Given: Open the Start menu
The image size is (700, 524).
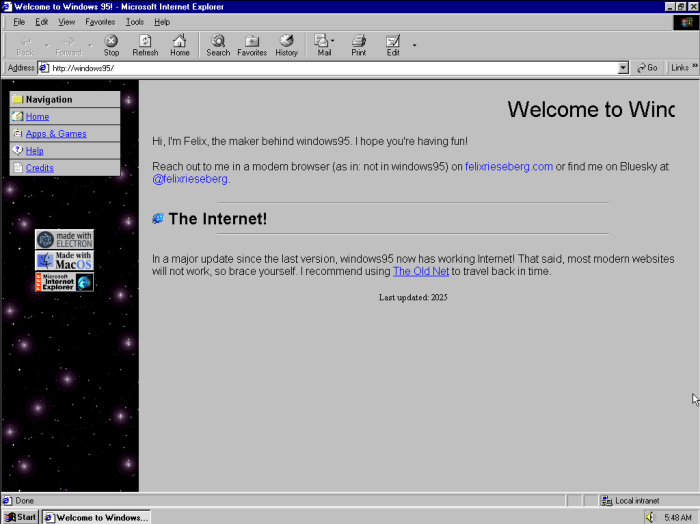Looking at the screenshot, I should pyautogui.click(x=21, y=517).
